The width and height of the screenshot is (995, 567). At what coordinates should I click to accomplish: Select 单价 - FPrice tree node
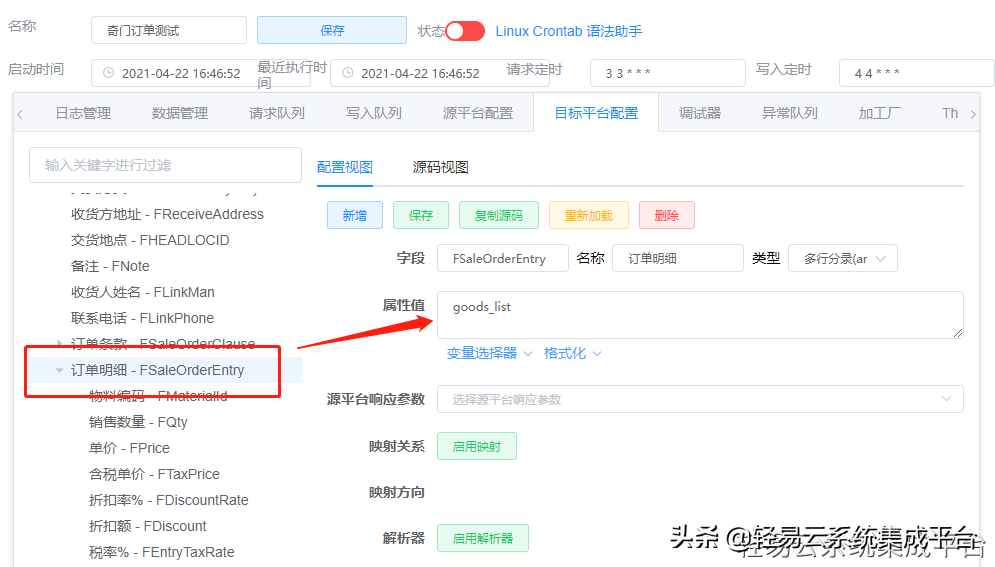(x=129, y=448)
